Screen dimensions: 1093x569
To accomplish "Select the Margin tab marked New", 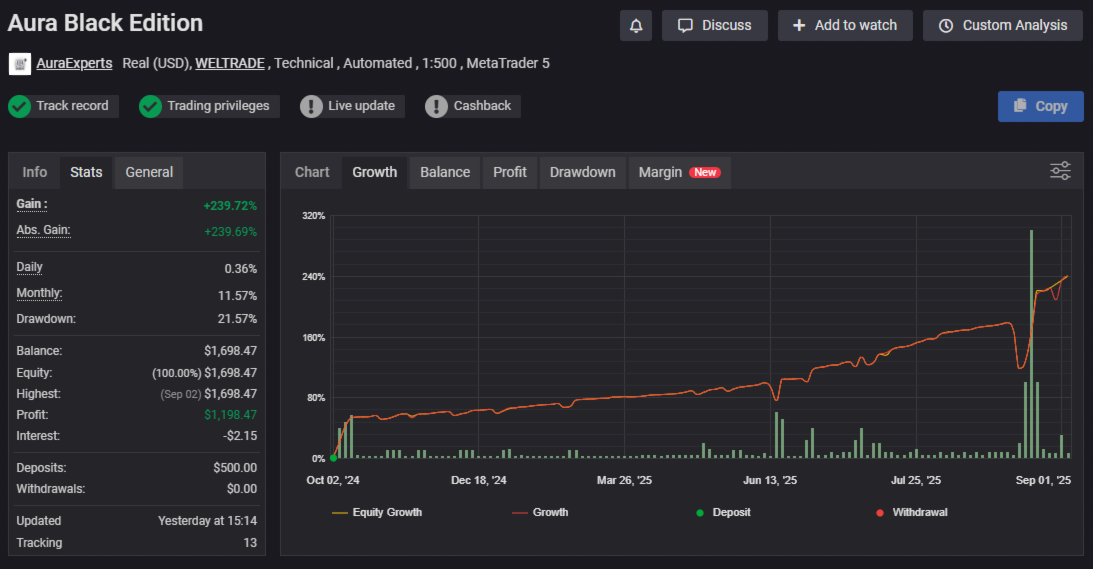I will (x=679, y=172).
